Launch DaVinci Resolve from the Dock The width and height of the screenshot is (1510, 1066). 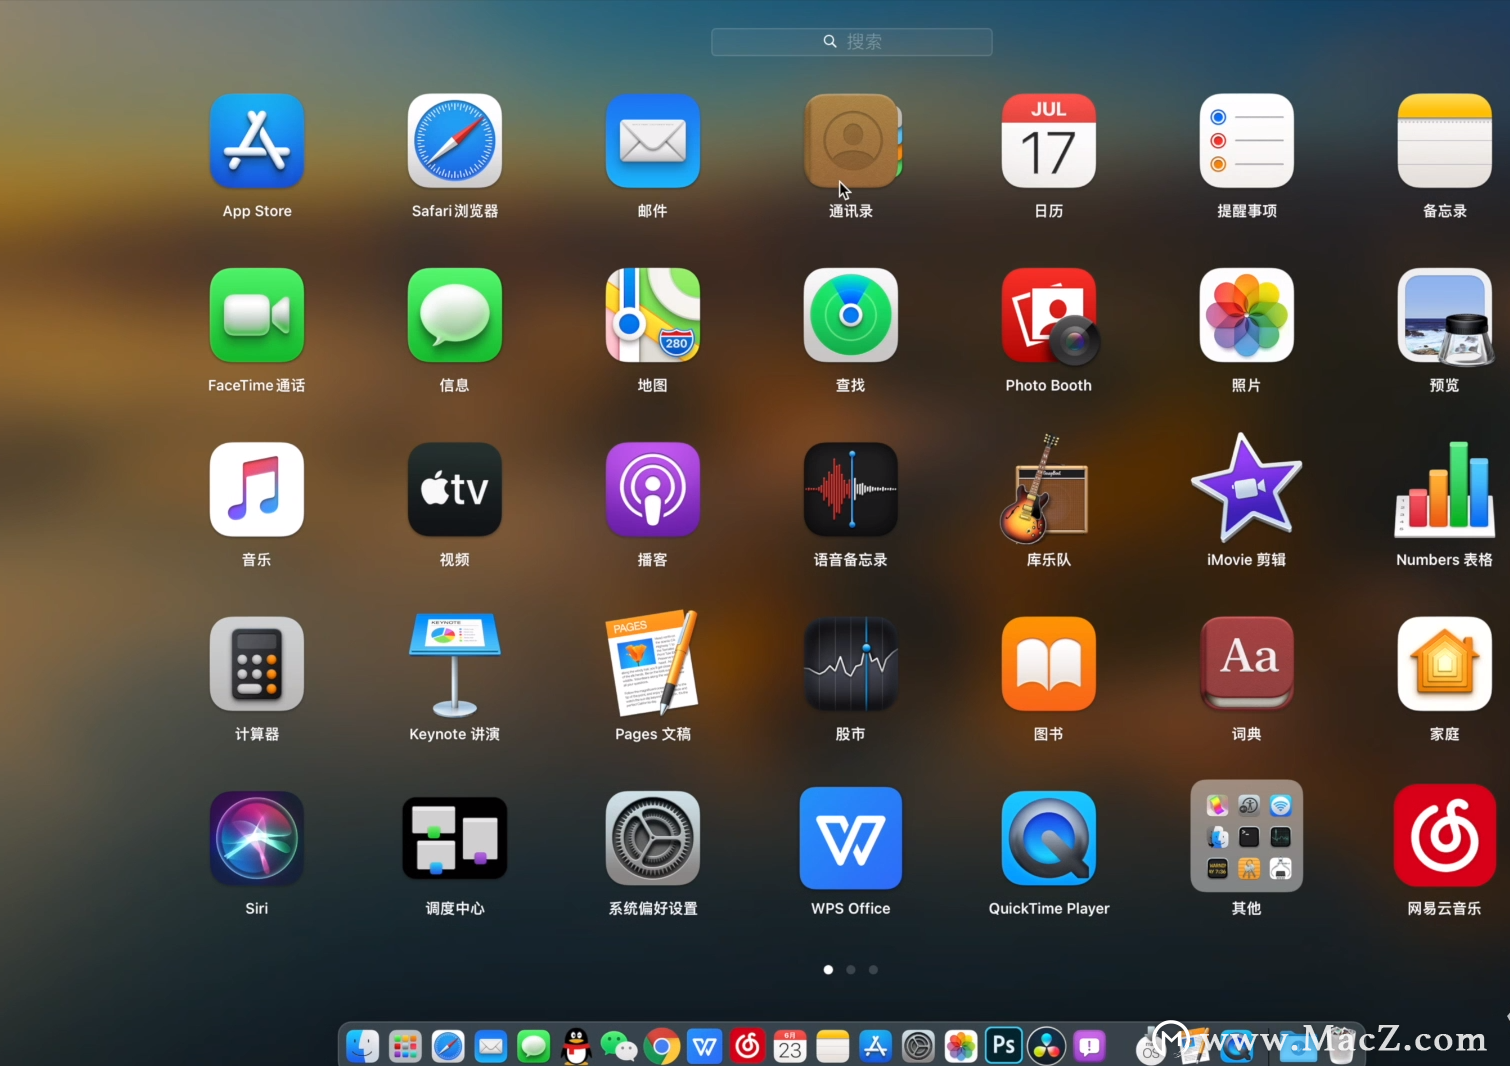pos(1046,1046)
